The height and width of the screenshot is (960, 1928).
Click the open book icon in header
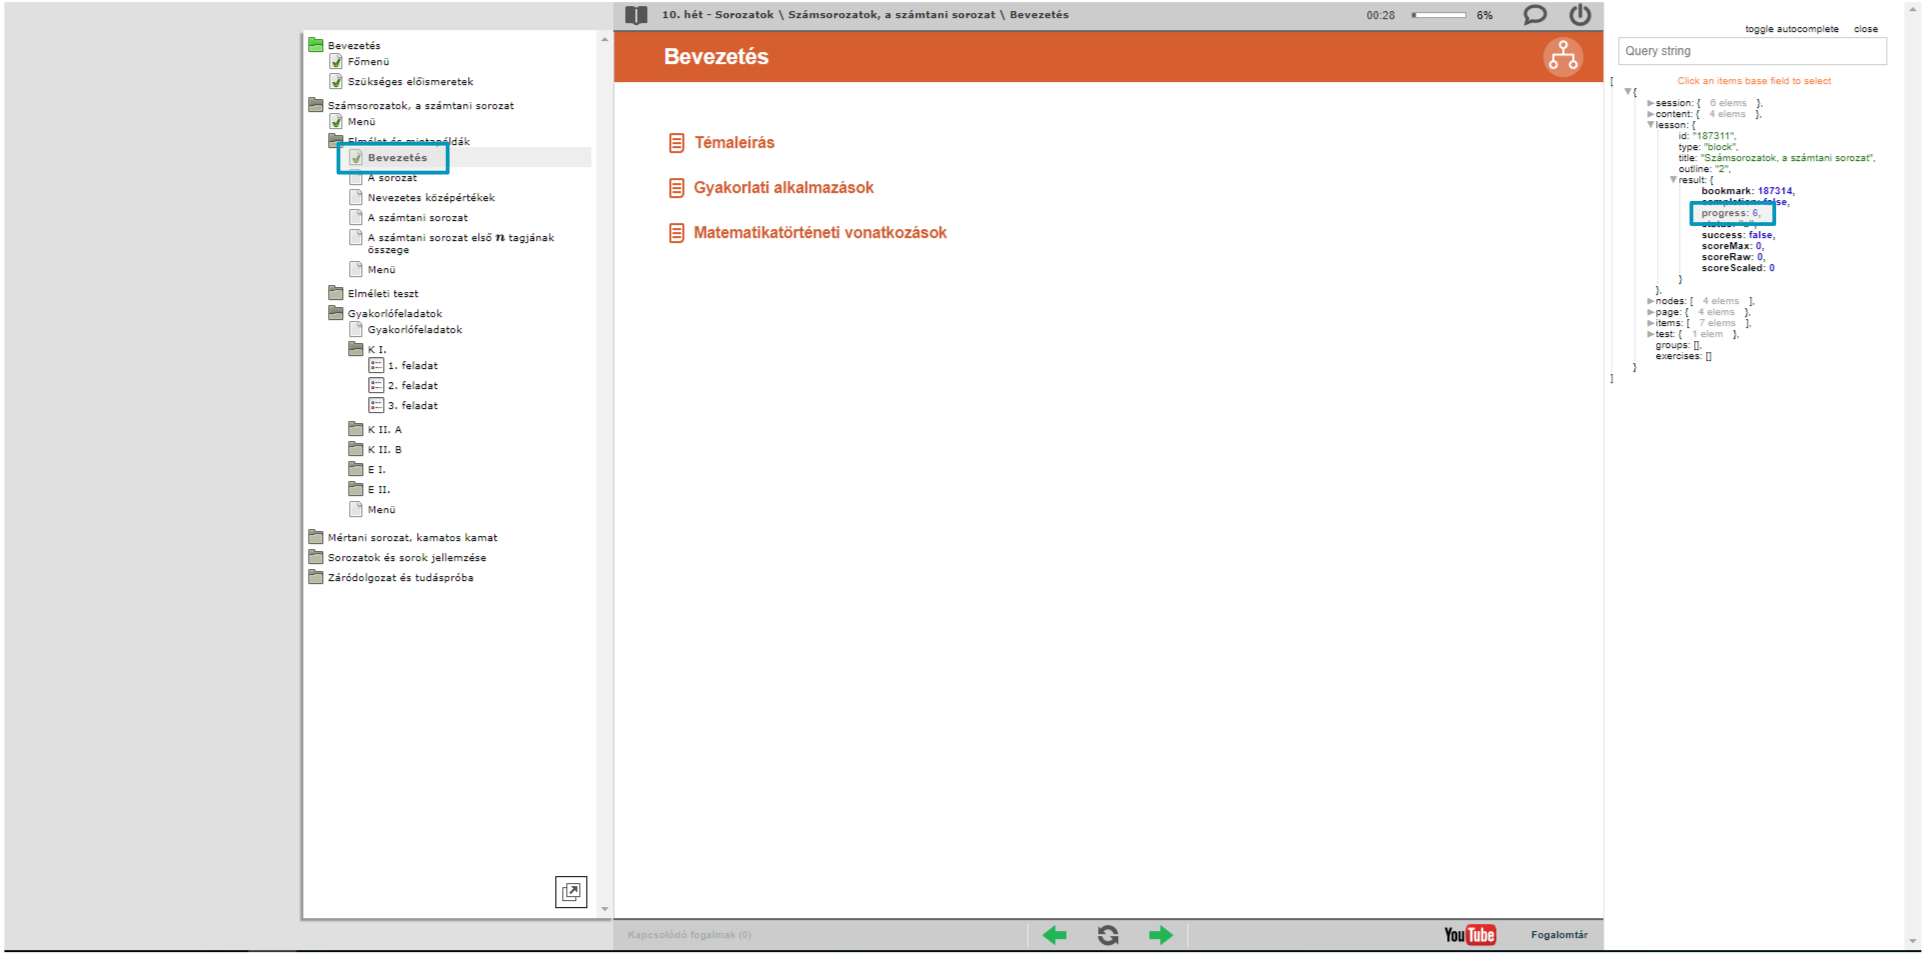[636, 15]
